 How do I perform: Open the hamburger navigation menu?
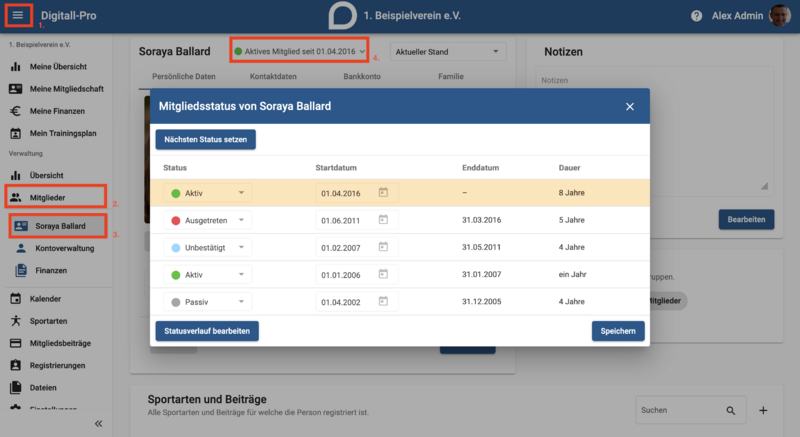pyautogui.click(x=18, y=15)
